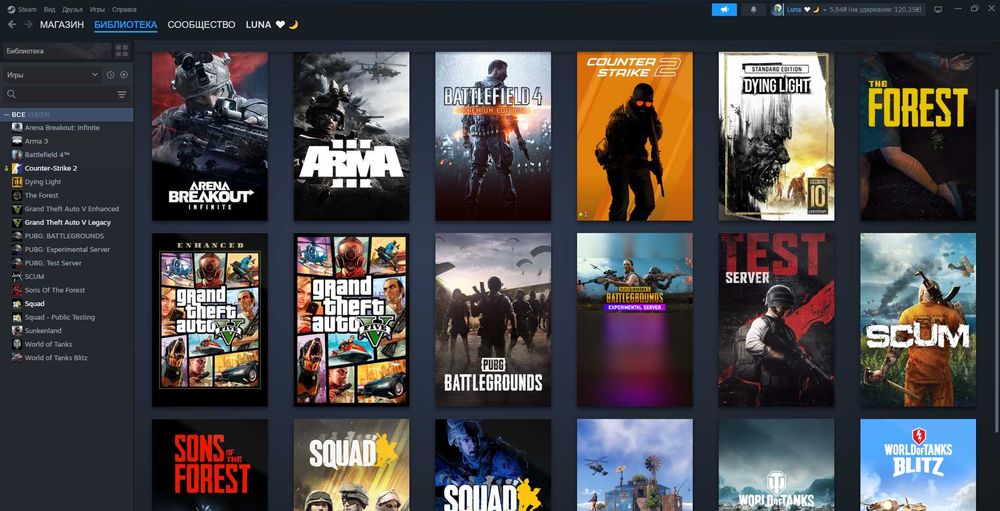Click the Luna account avatar
Image resolution: width=1000 pixels, height=511 pixels.
(777, 10)
